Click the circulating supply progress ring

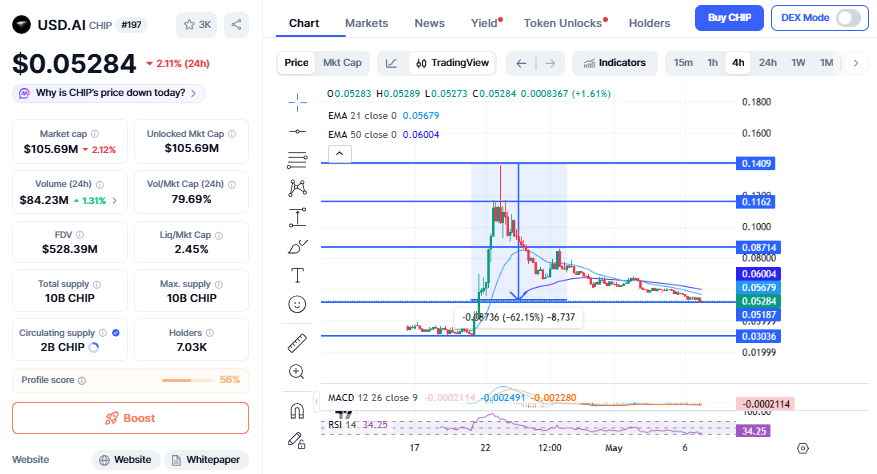[94, 348]
